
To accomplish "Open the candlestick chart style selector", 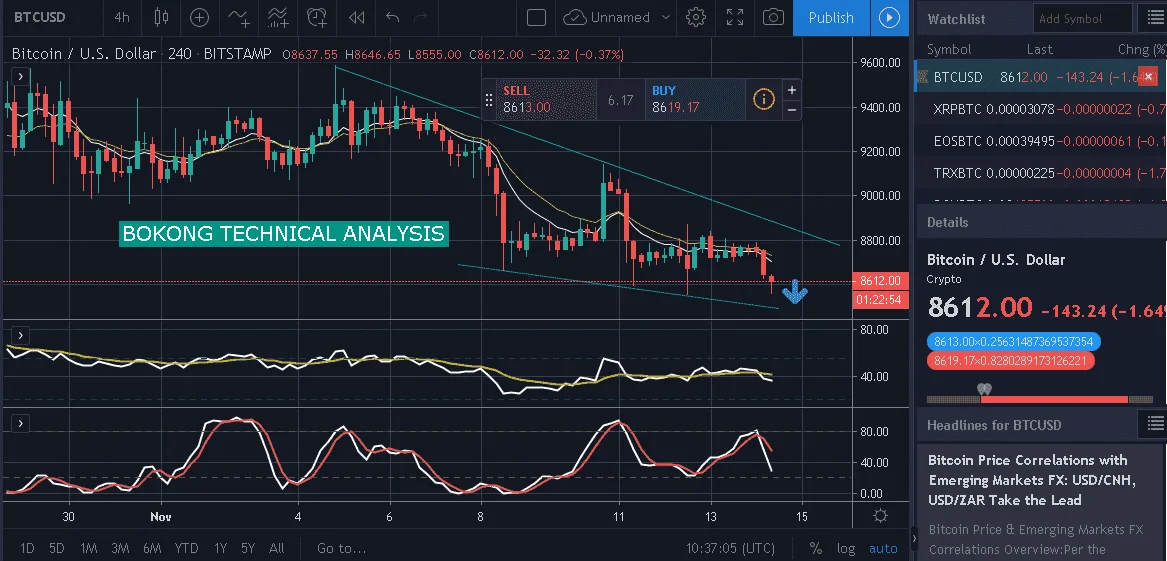I will pyautogui.click(x=160, y=17).
